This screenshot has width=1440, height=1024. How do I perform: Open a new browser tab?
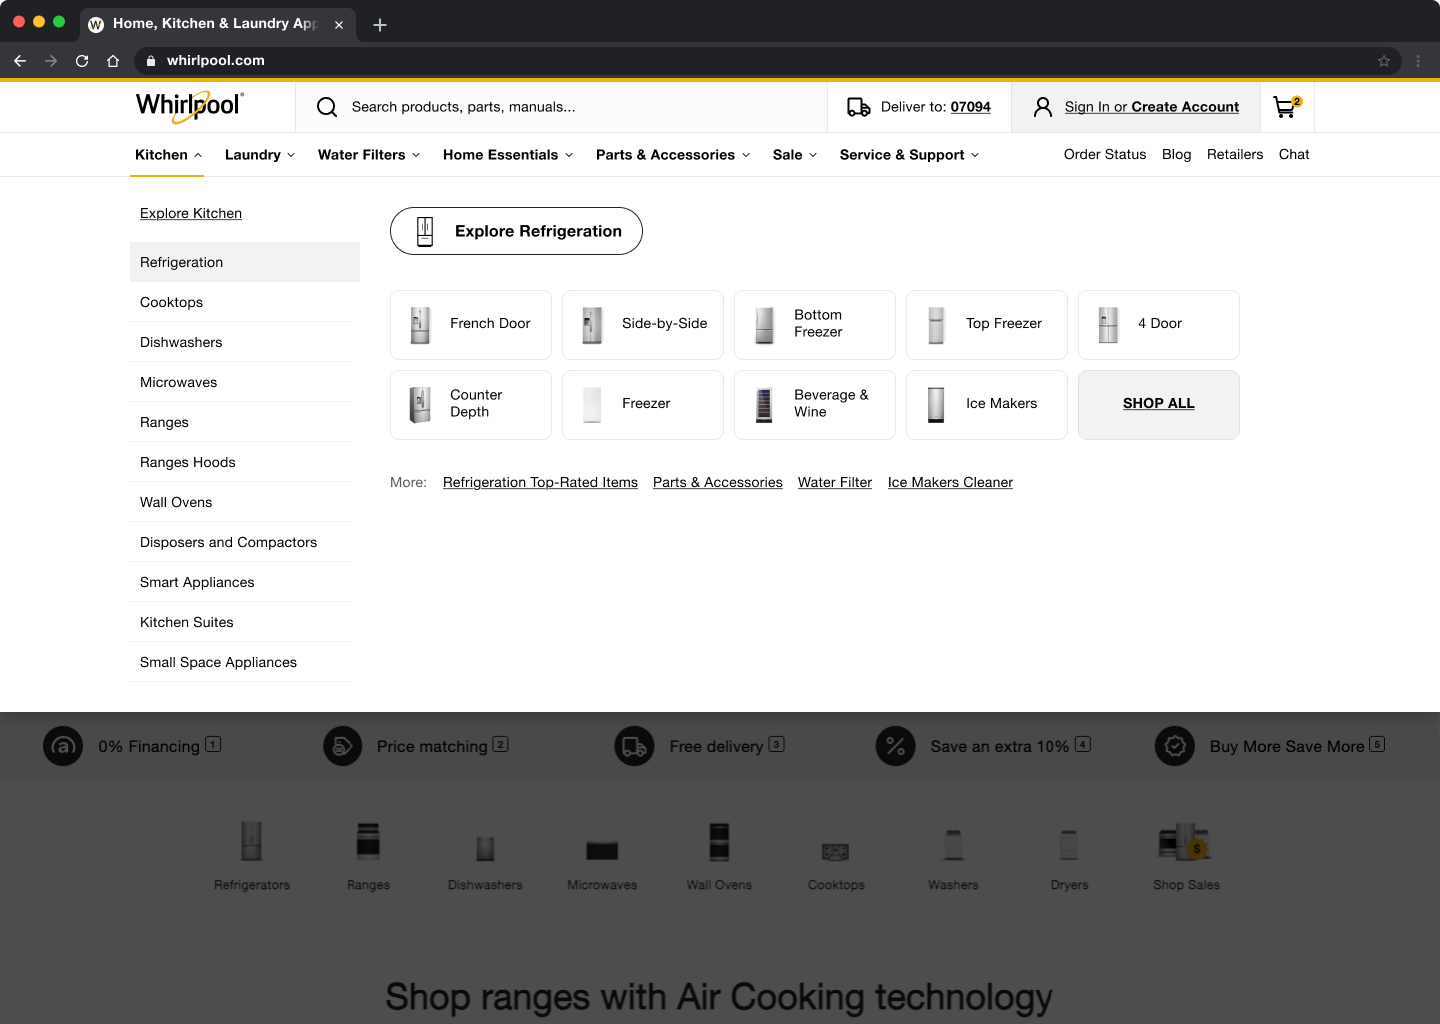click(x=380, y=25)
